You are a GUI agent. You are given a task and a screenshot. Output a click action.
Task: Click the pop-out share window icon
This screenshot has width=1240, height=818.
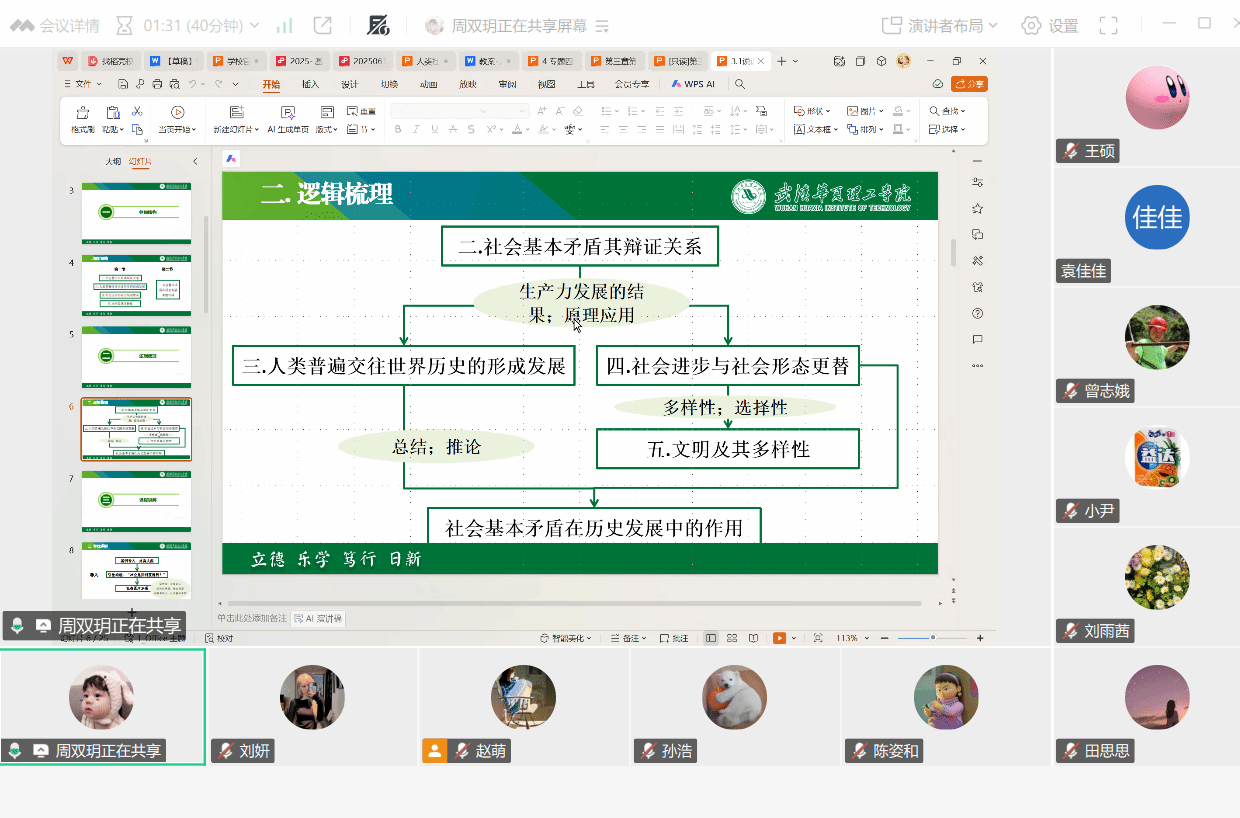coord(322,26)
